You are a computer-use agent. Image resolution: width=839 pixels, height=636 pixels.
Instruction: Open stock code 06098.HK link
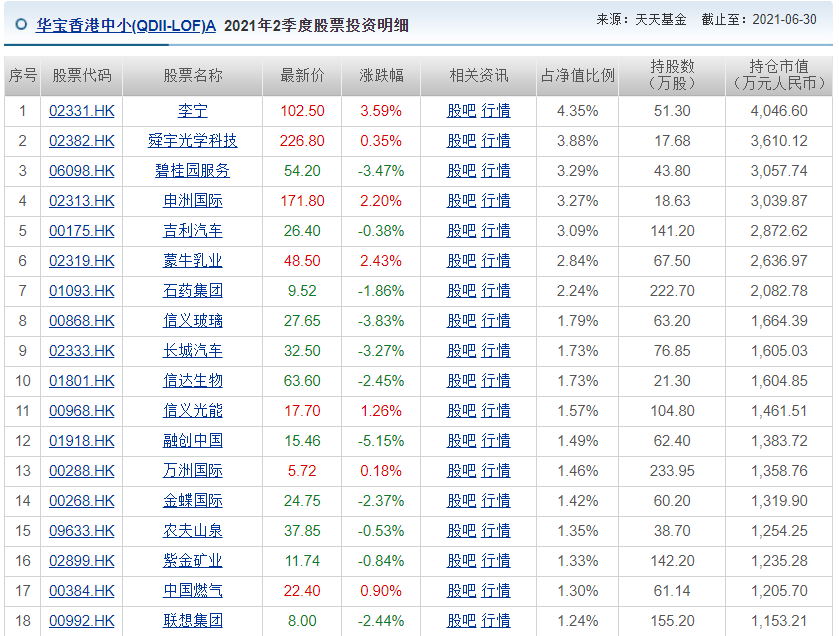click(82, 171)
